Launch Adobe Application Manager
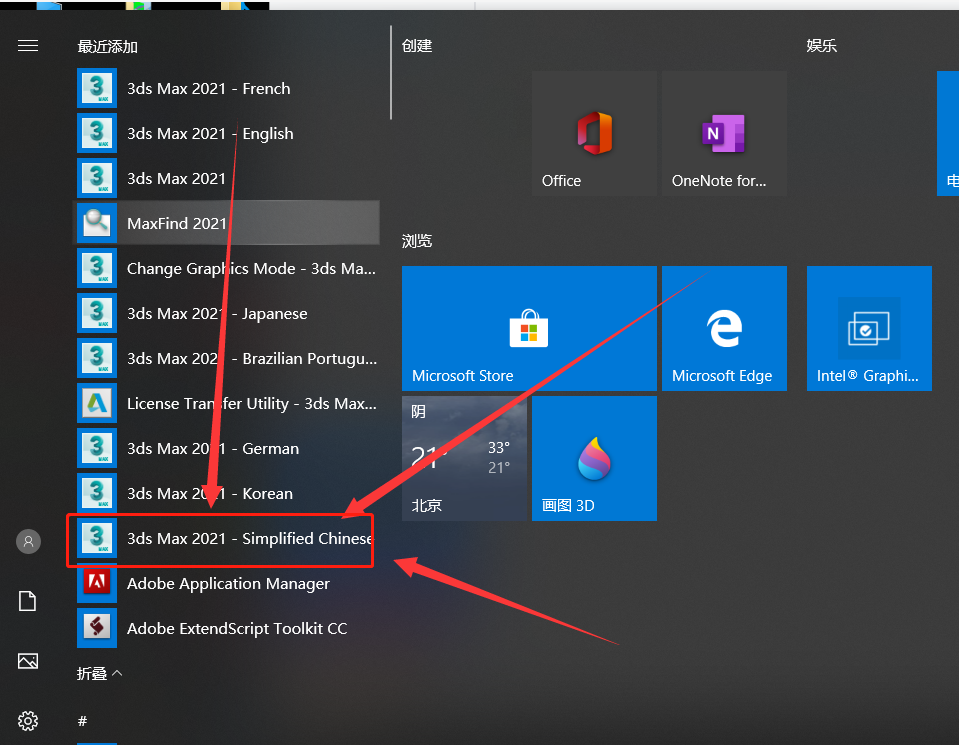This screenshot has width=959, height=745. [226, 584]
